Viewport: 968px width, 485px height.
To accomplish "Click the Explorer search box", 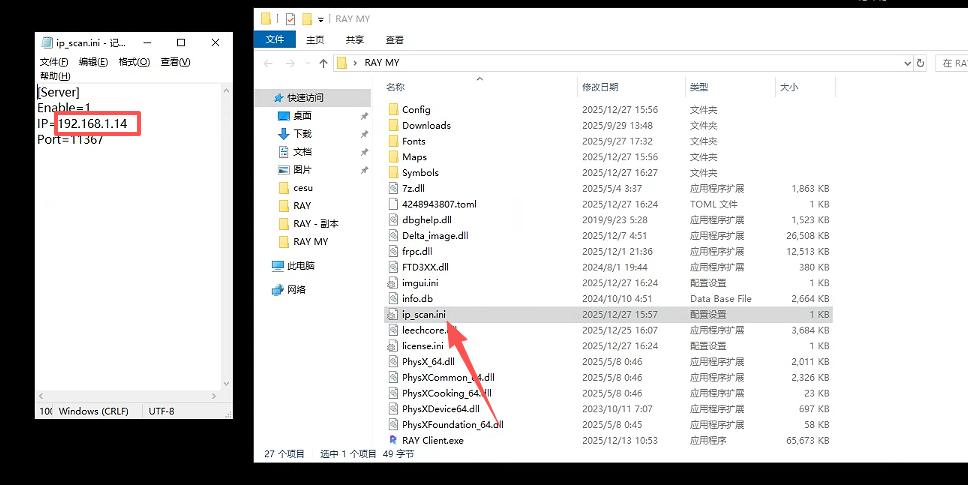I will point(953,63).
